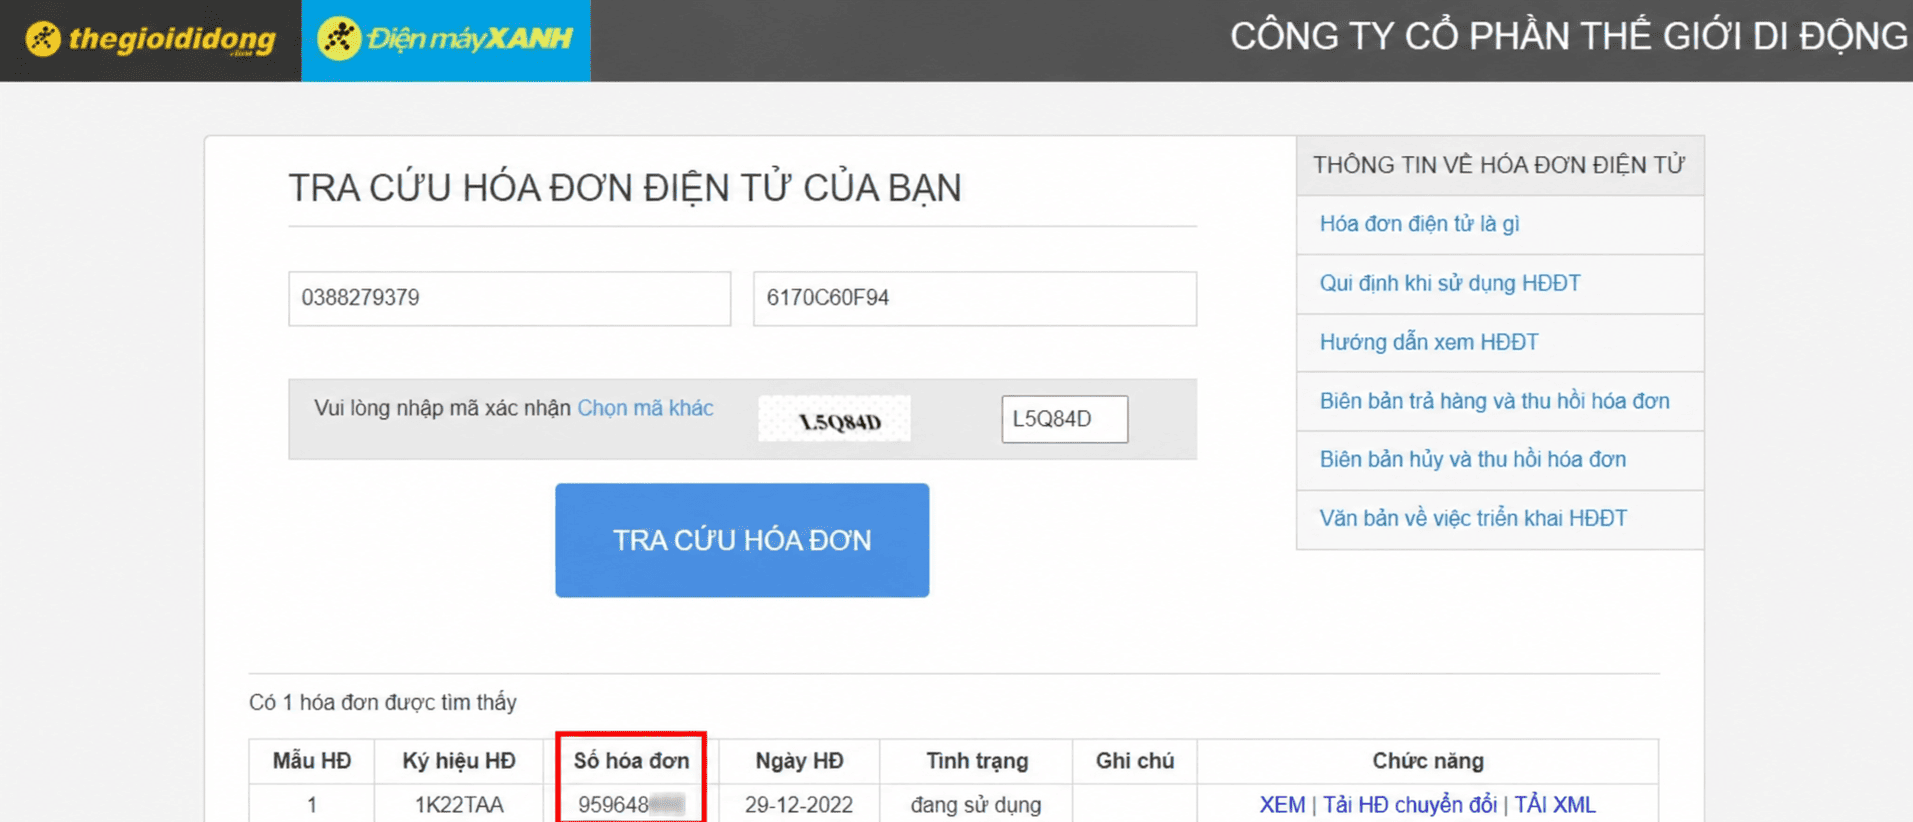The height and width of the screenshot is (822, 1913).
Task: Open 'Hướng dẫn xem HĐĐT' link
Action: tap(1428, 342)
